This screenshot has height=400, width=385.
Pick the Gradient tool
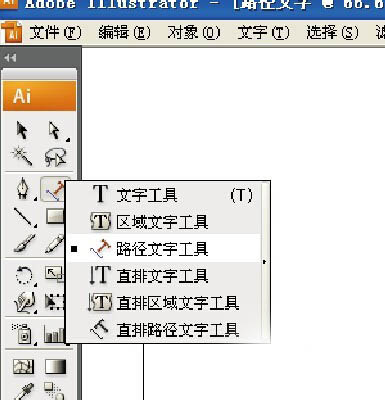[55, 367]
